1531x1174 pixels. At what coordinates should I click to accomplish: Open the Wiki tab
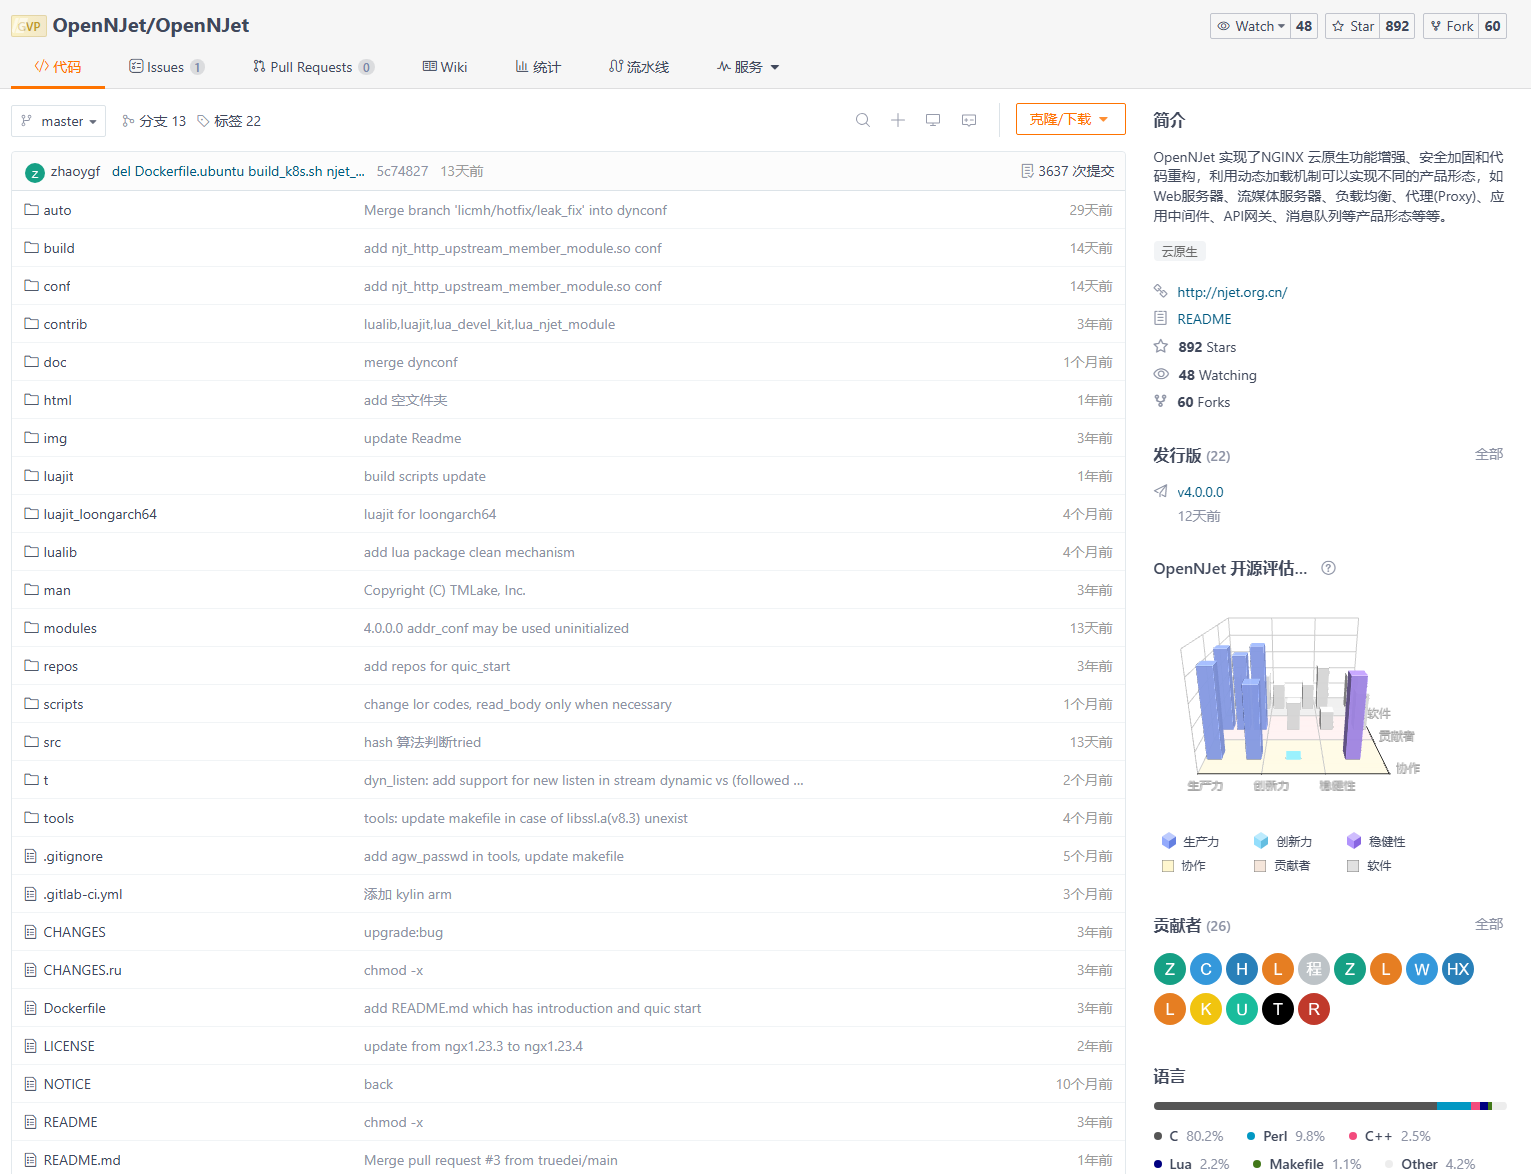pos(445,67)
